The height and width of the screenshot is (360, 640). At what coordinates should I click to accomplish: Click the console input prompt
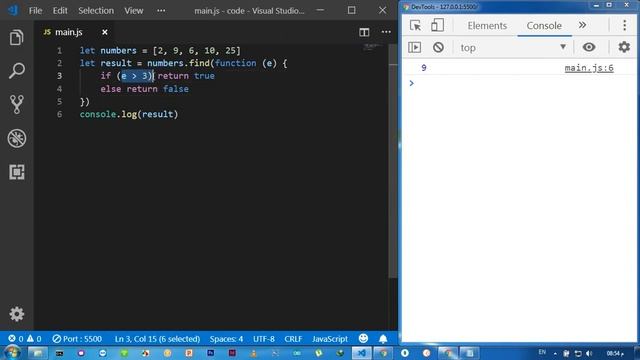(x=518, y=83)
